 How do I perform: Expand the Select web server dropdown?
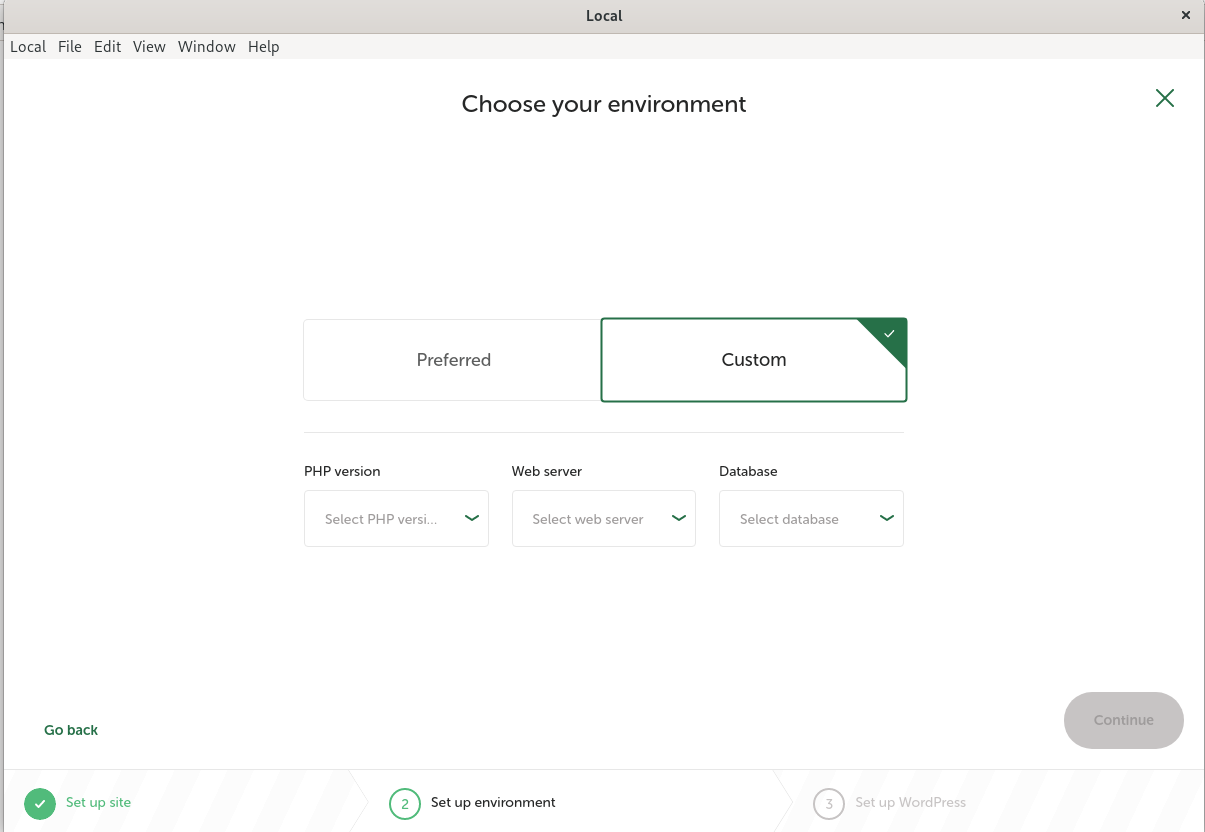(x=603, y=518)
